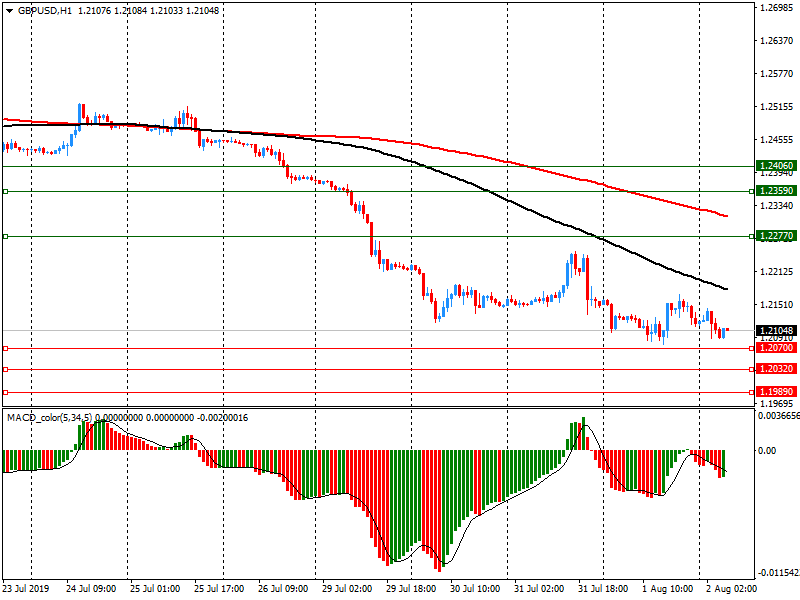Click the 25 Jul 17:00 time axis label
The width and height of the screenshot is (800, 600).
tap(219, 589)
